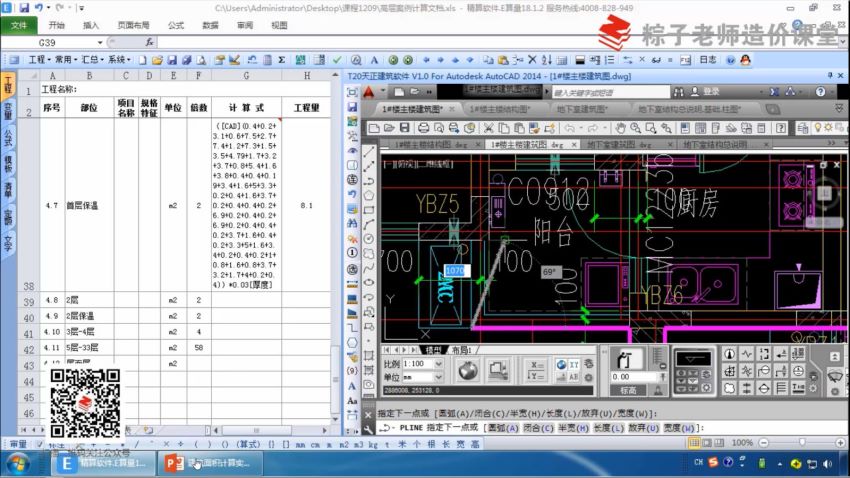Switch to the 开始 ribbon tab

point(56,25)
